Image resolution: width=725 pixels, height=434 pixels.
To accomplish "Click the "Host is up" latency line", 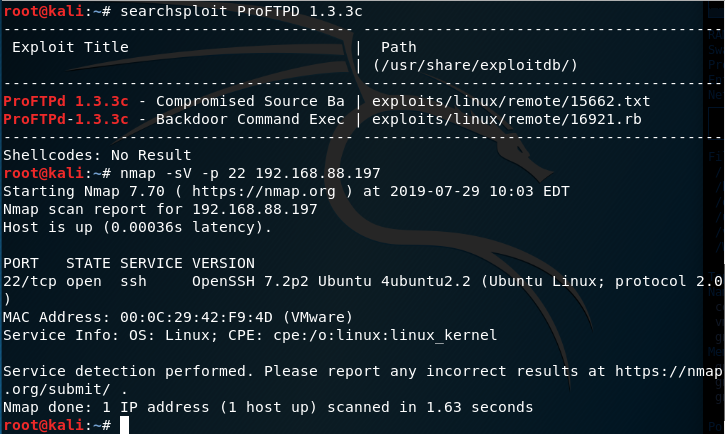I will tap(137, 227).
